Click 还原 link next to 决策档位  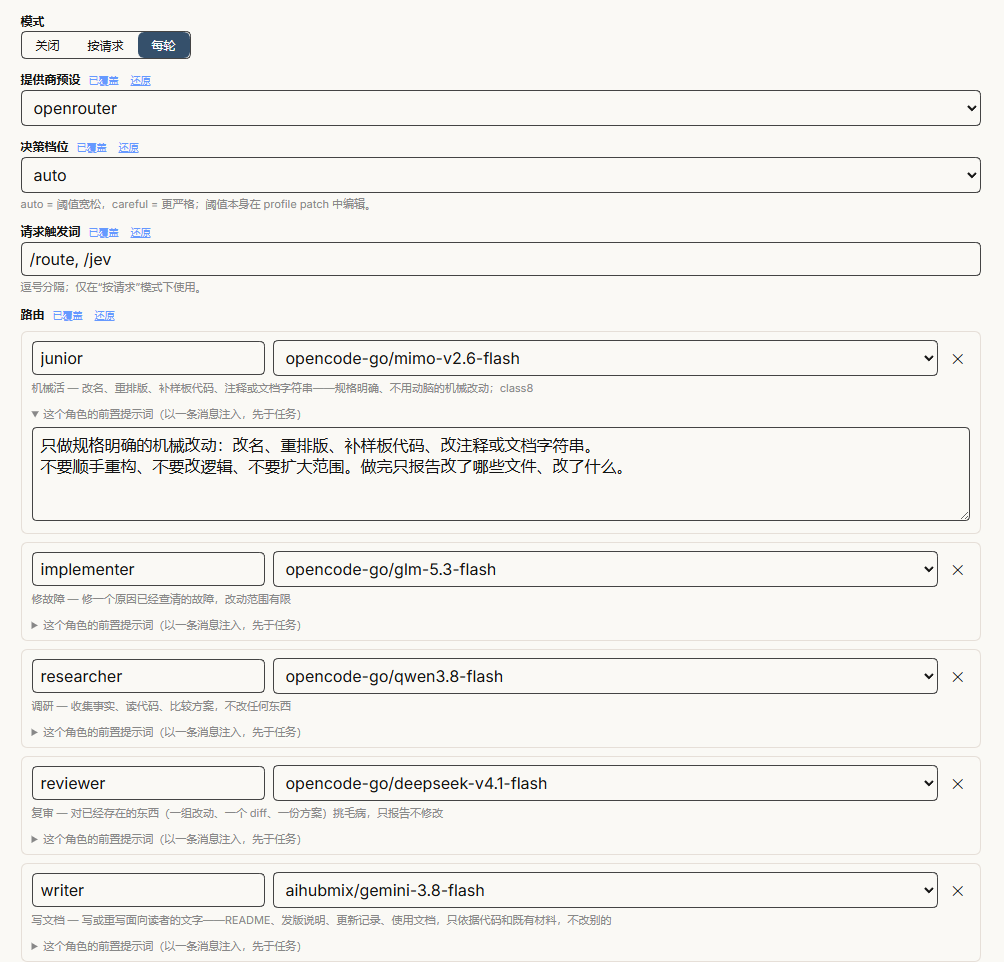point(128,148)
